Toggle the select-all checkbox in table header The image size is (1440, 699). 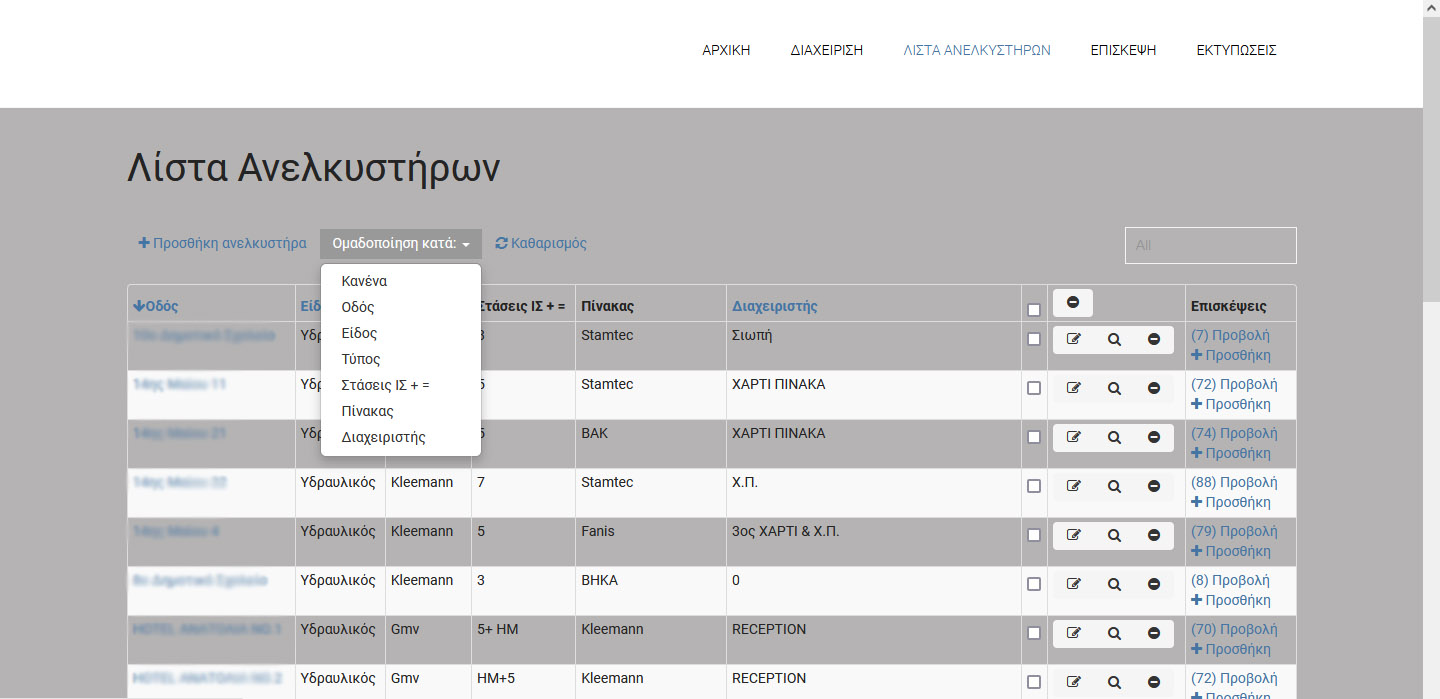1034,310
